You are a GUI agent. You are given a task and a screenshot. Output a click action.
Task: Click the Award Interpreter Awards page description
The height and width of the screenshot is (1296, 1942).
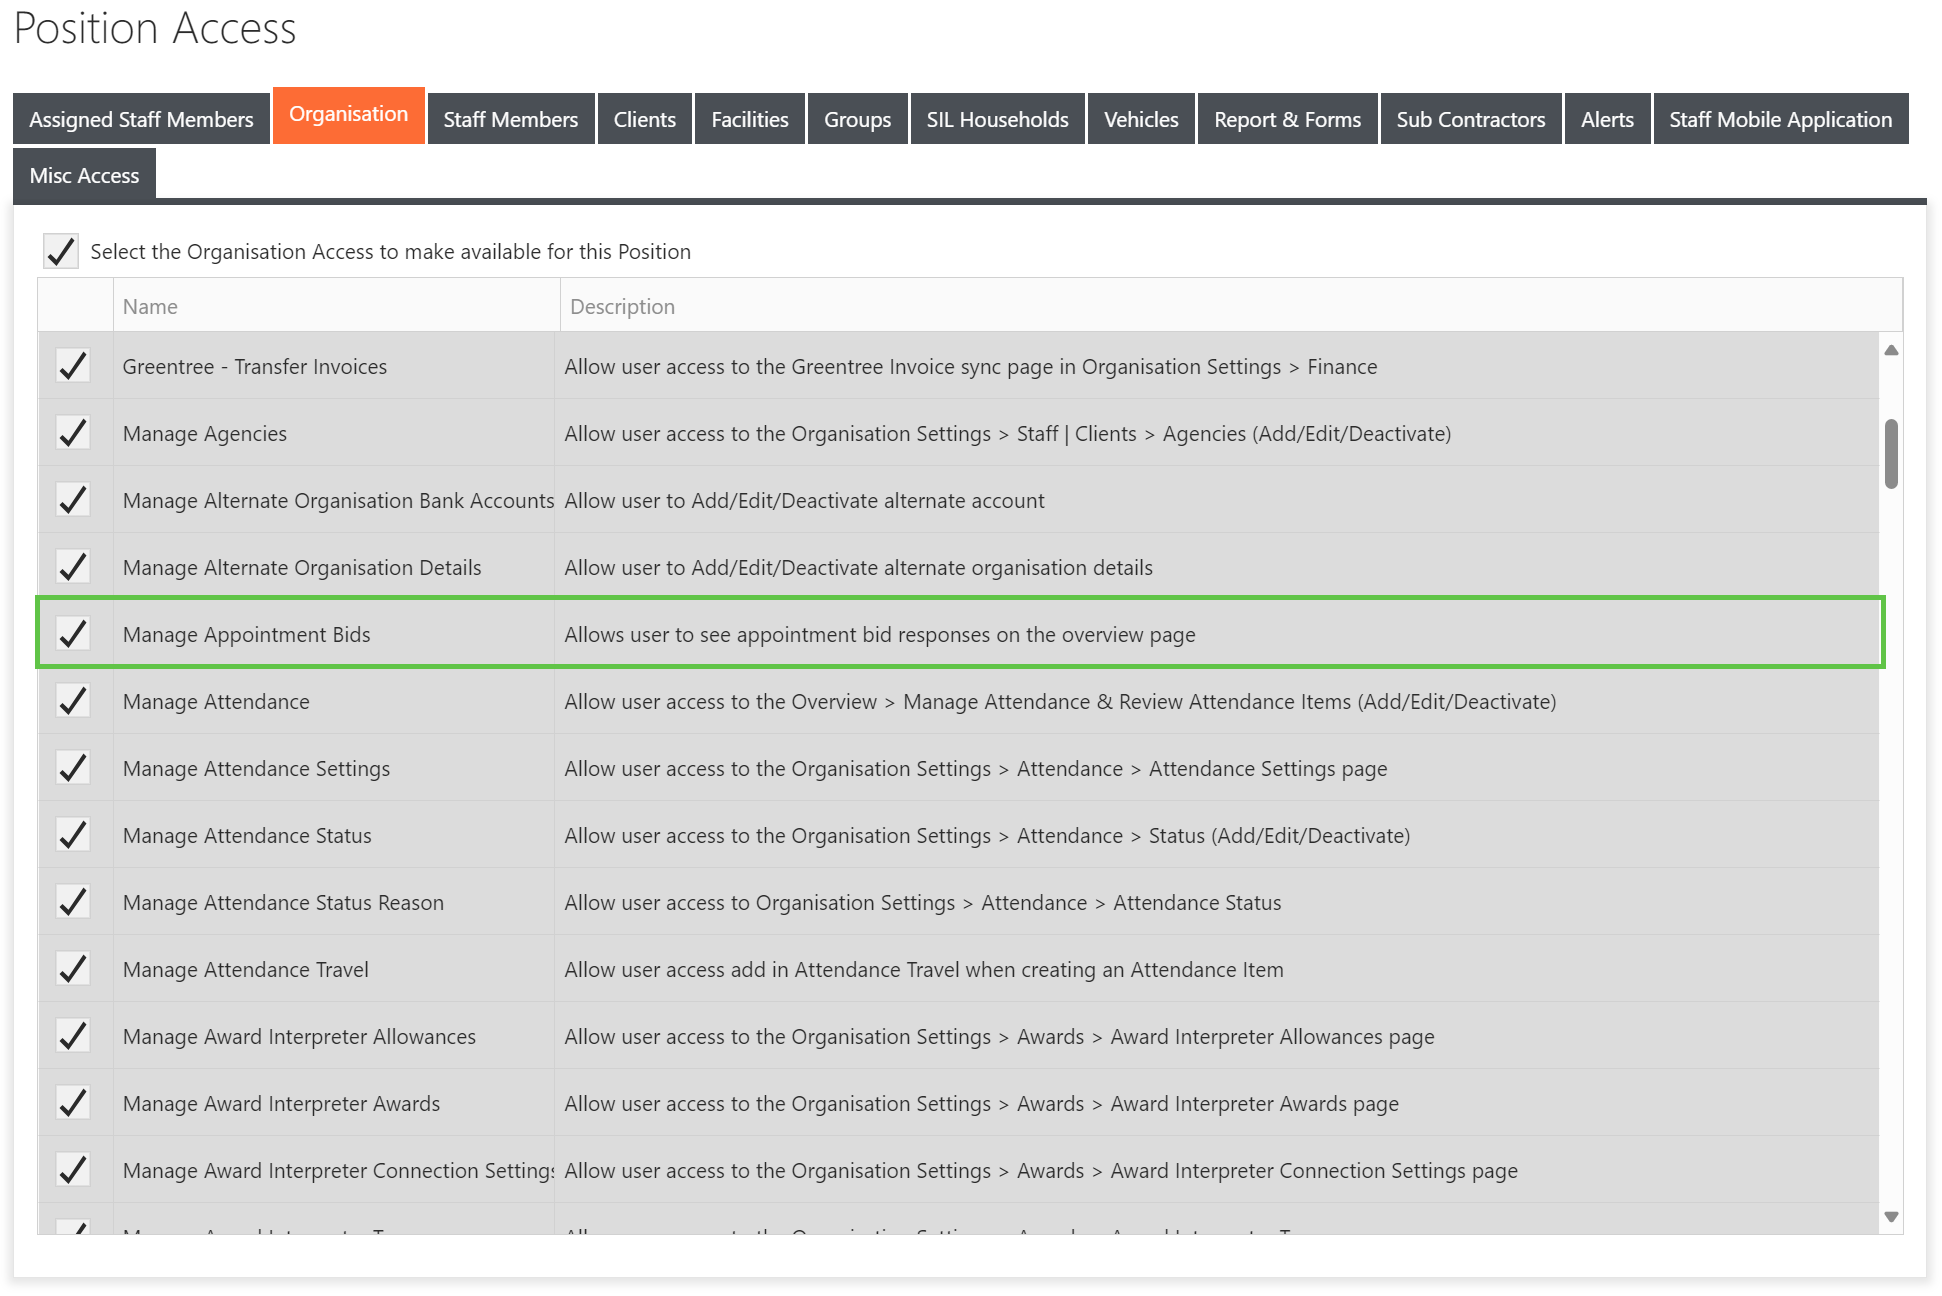982,1104
